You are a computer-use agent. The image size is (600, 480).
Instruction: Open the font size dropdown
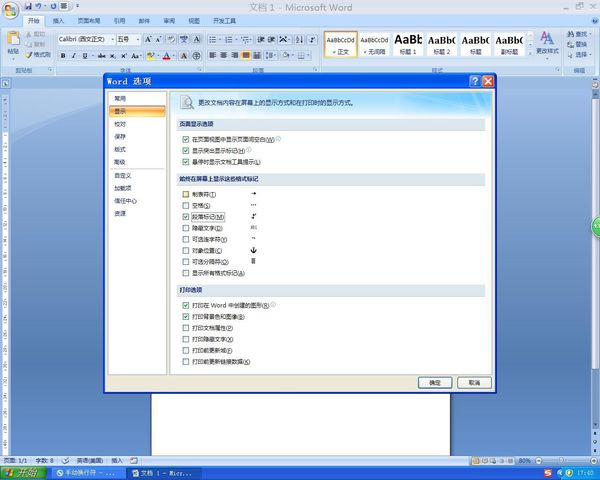pyautogui.click(x=138, y=39)
